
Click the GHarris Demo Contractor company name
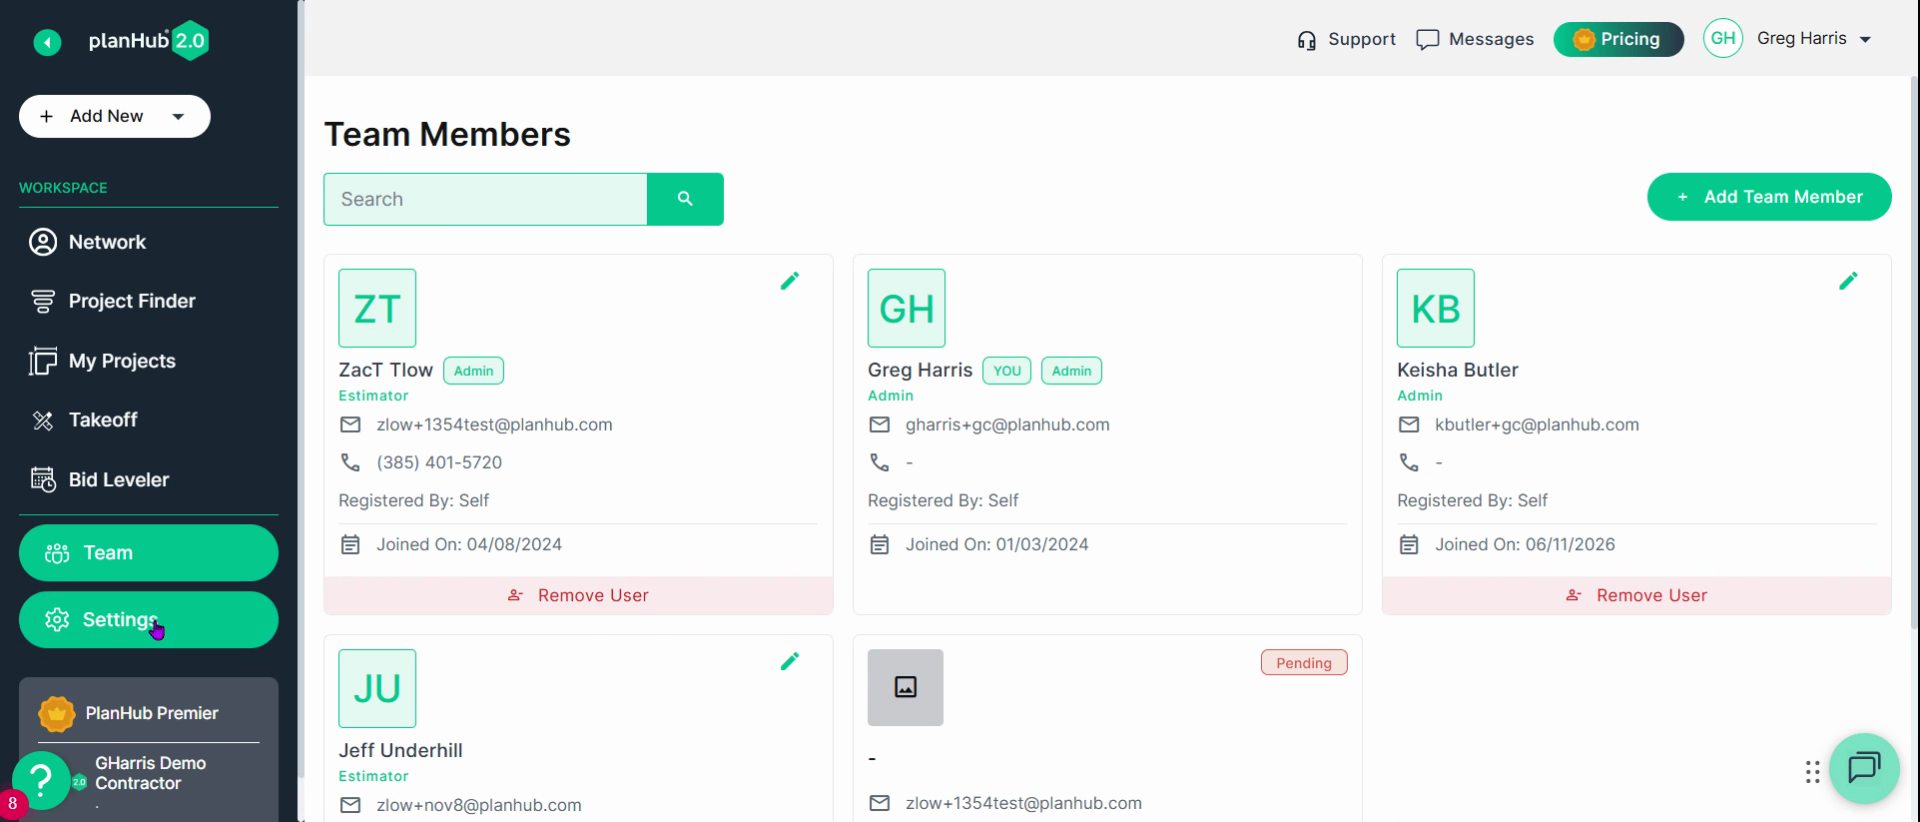[150, 773]
